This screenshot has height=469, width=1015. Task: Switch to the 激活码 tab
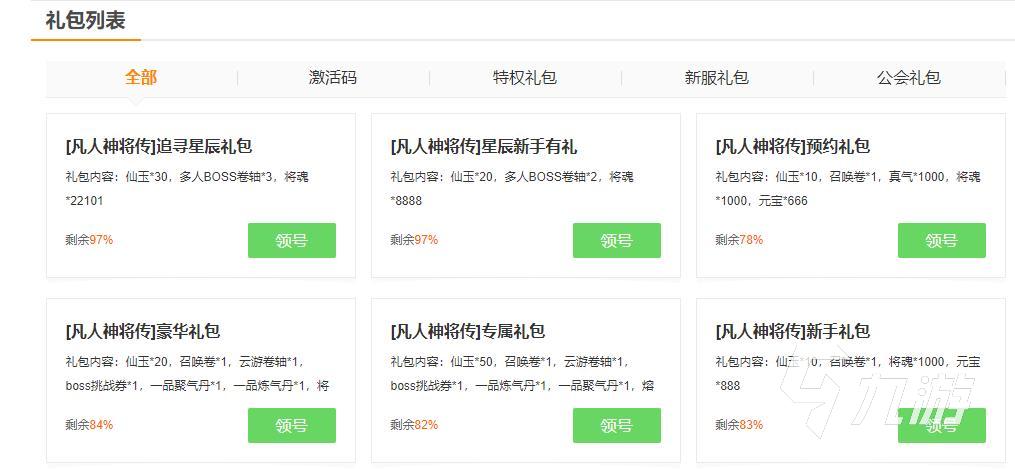(333, 78)
